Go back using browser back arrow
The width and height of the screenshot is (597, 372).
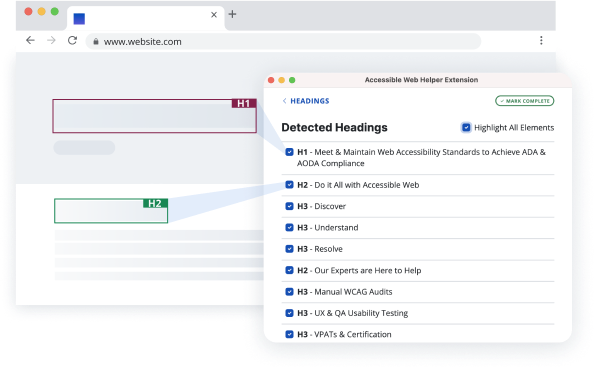[30, 40]
